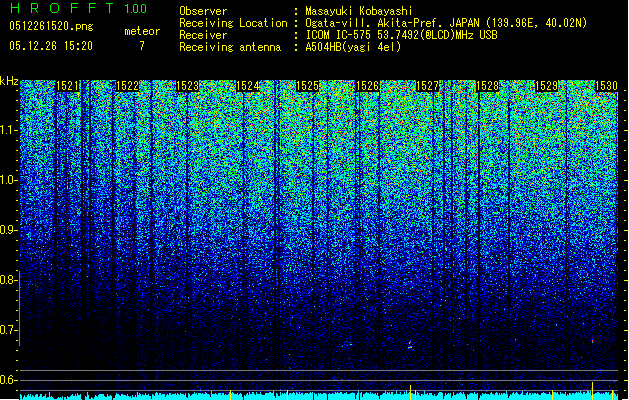
Task: Click the 1528 time marker
Action: 487,86
